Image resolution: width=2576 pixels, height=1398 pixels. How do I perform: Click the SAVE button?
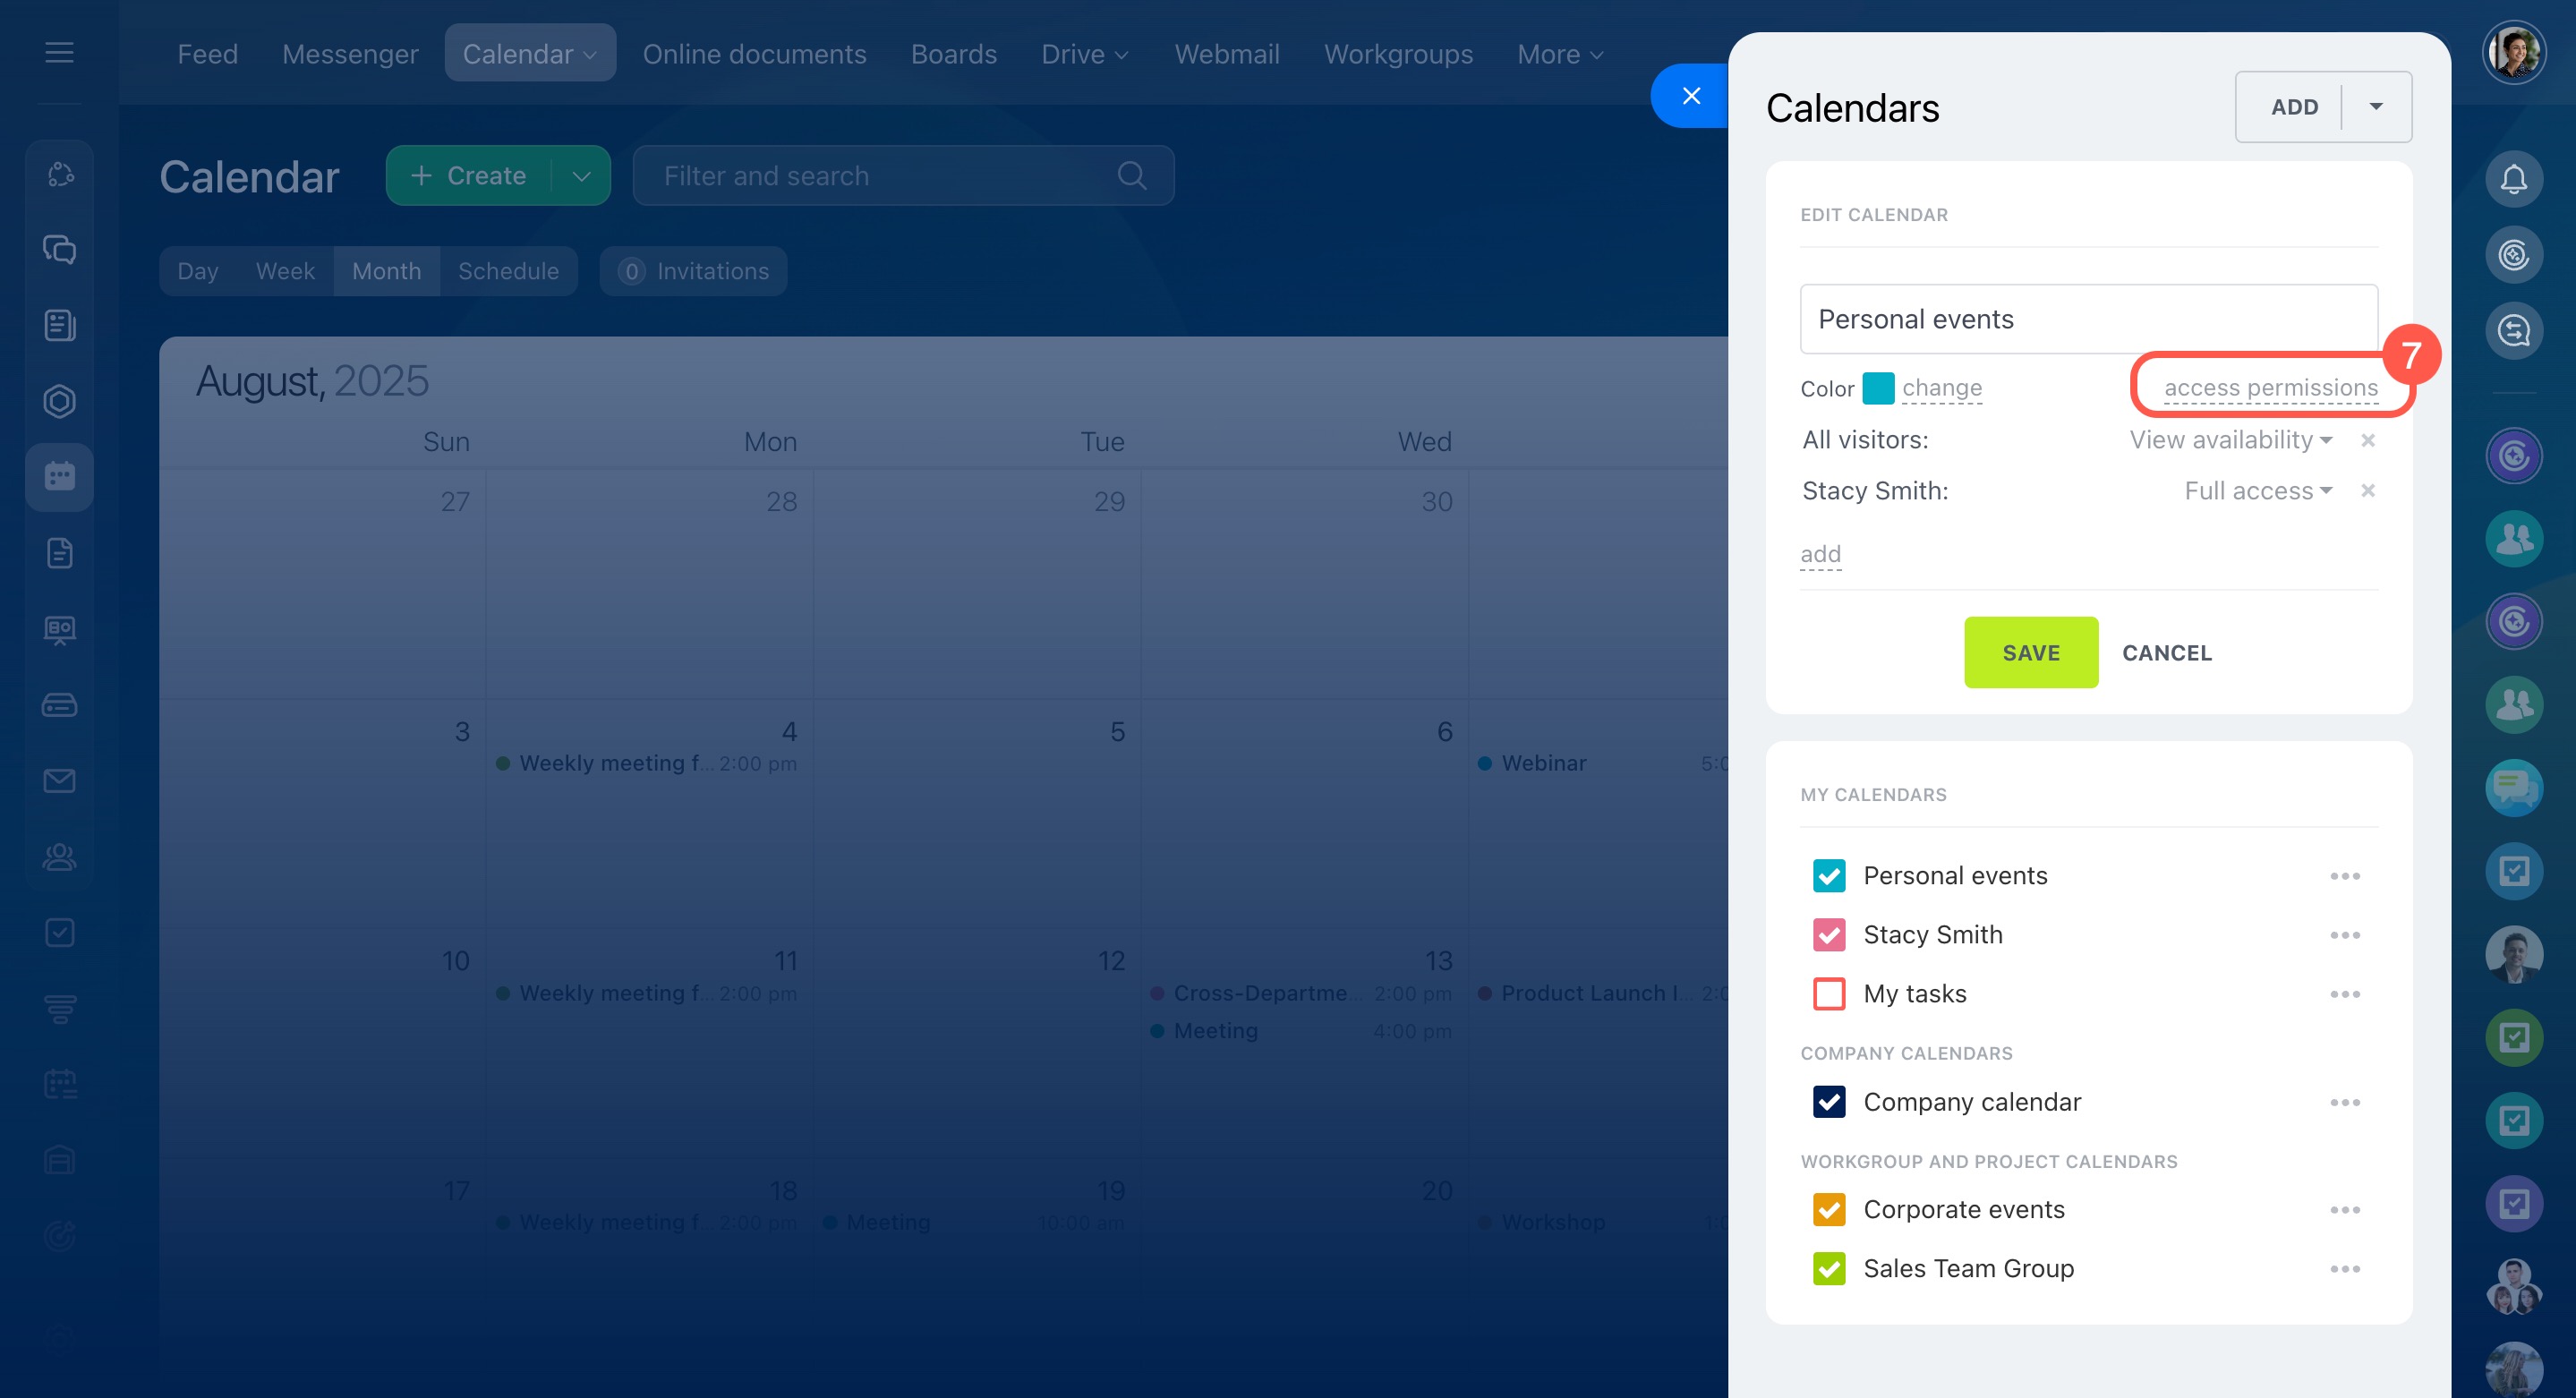(x=2030, y=652)
